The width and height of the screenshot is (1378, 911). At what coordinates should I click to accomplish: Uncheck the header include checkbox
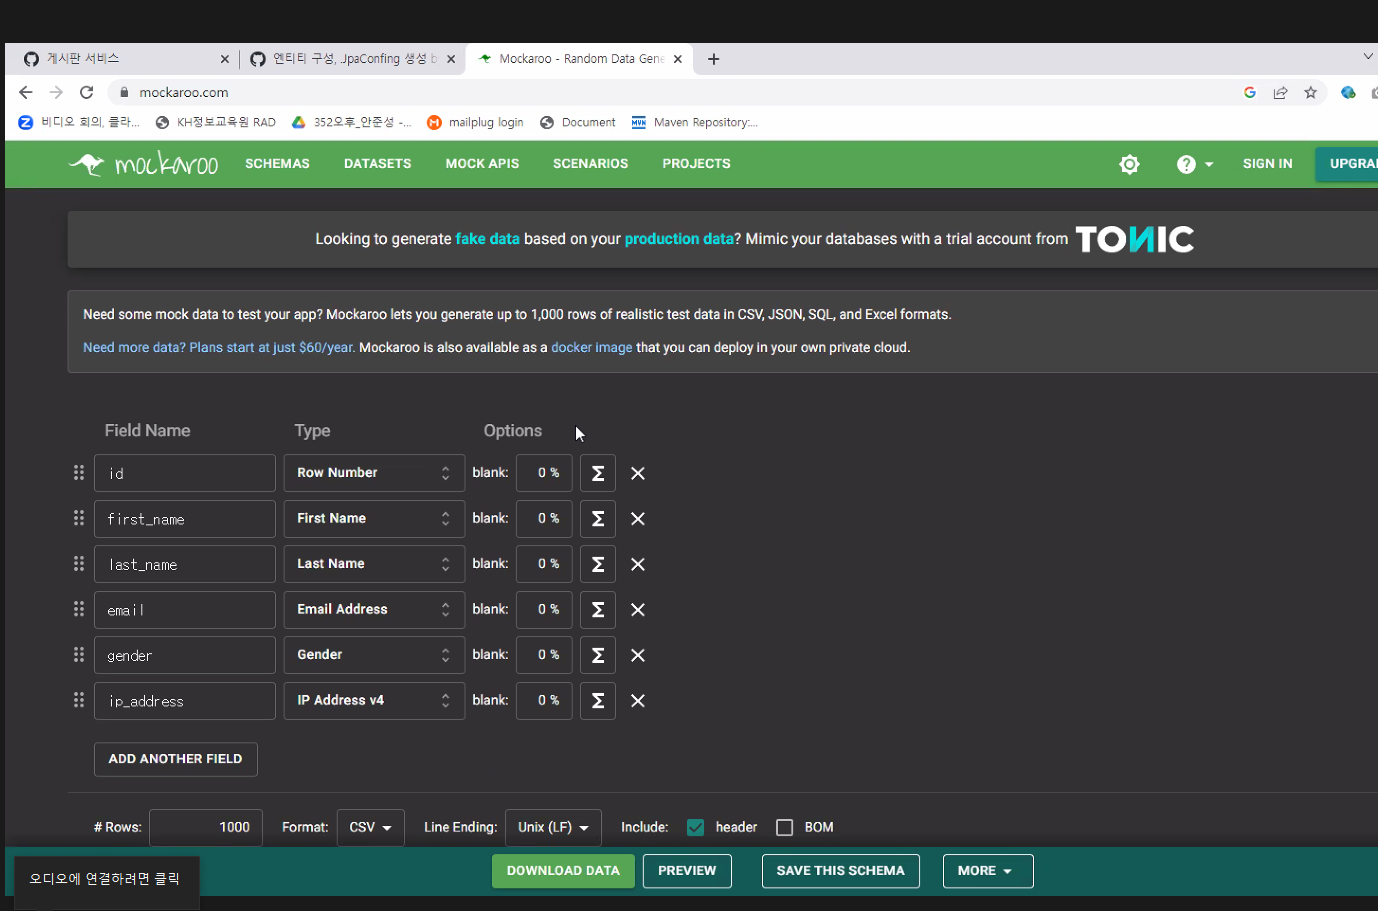coord(696,827)
